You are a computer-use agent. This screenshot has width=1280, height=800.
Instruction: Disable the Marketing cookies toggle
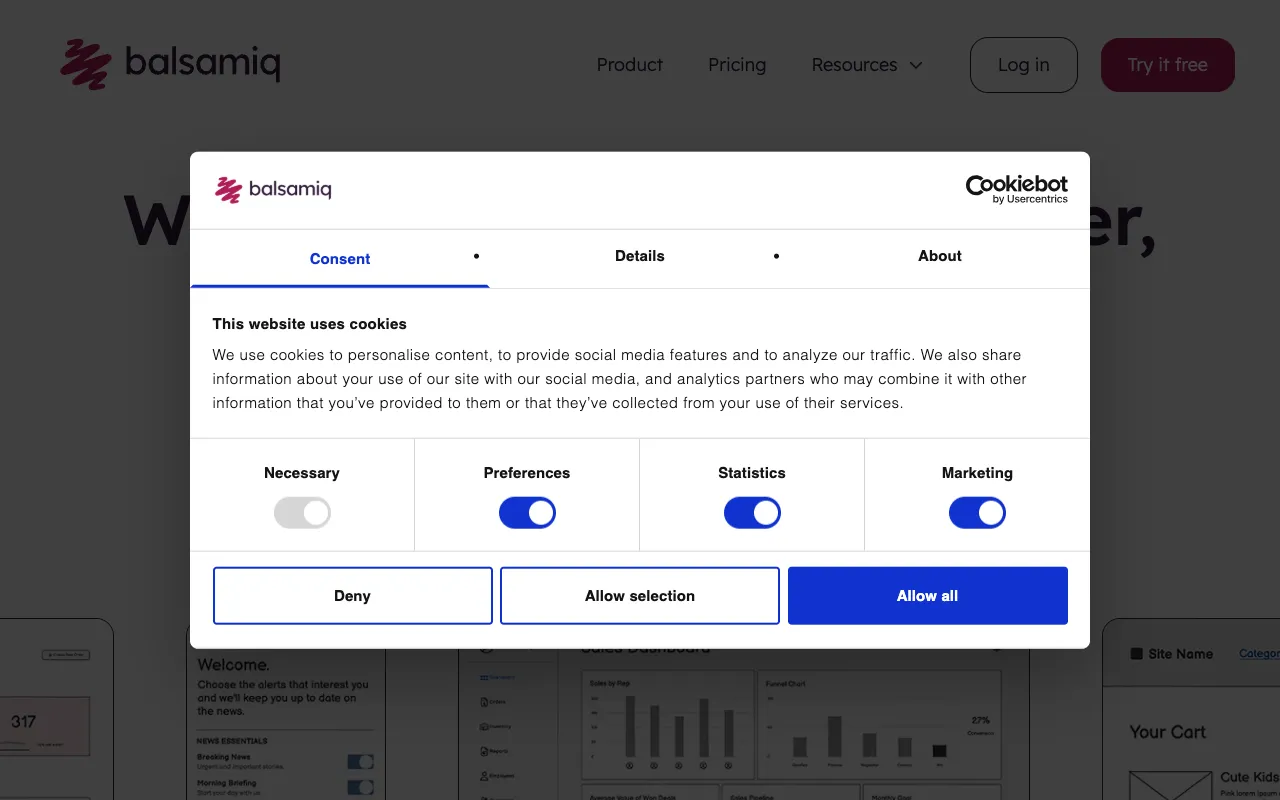click(x=977, y=512)
